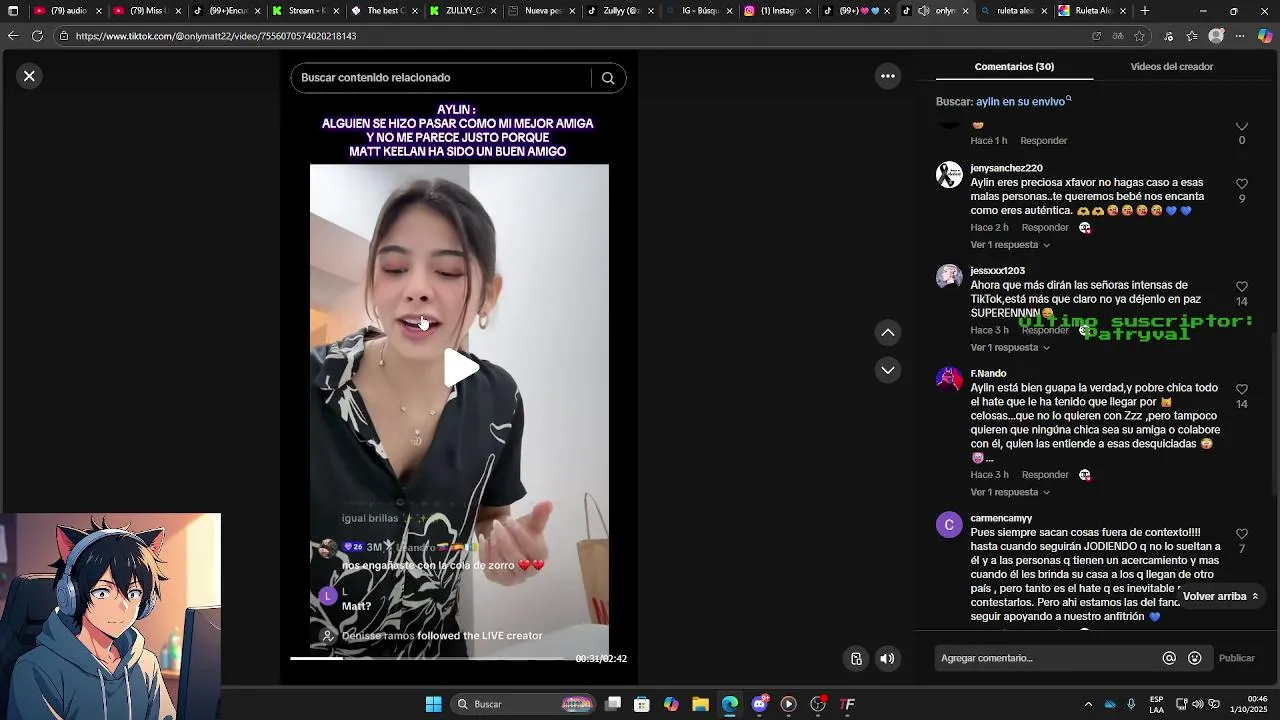Open the three-dots more options menu

click(x=887, y=76)
